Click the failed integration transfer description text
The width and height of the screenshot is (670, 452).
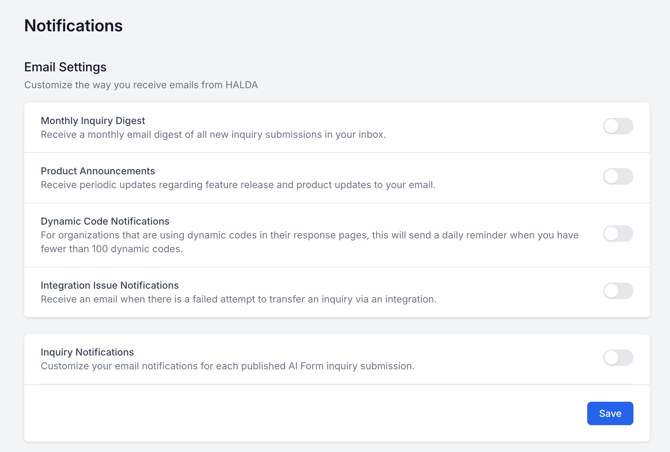(238, 299)
